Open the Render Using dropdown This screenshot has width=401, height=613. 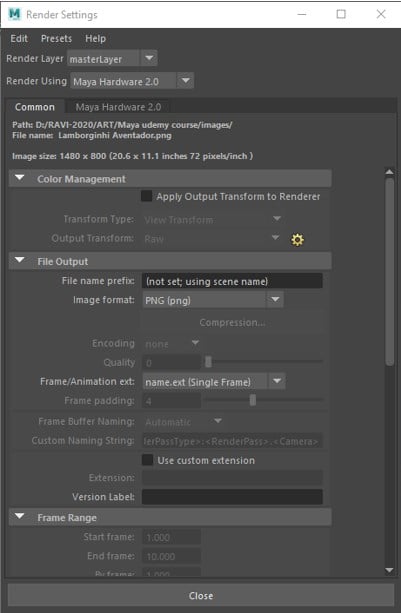click(185, 81)
